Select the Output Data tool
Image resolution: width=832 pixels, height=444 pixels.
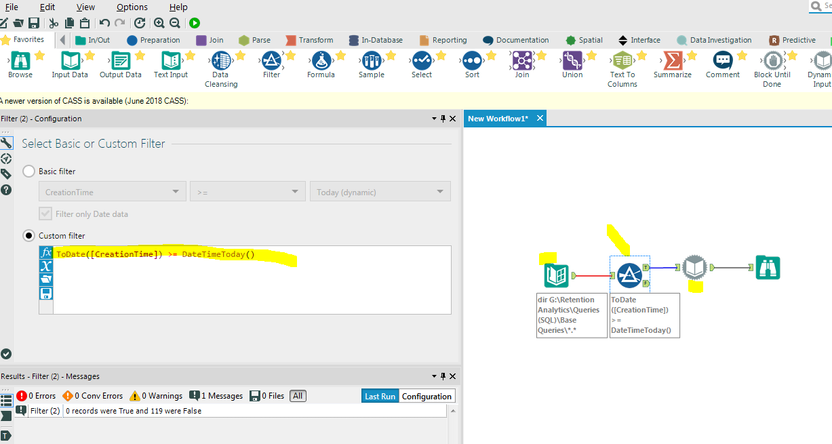(120, 65)
